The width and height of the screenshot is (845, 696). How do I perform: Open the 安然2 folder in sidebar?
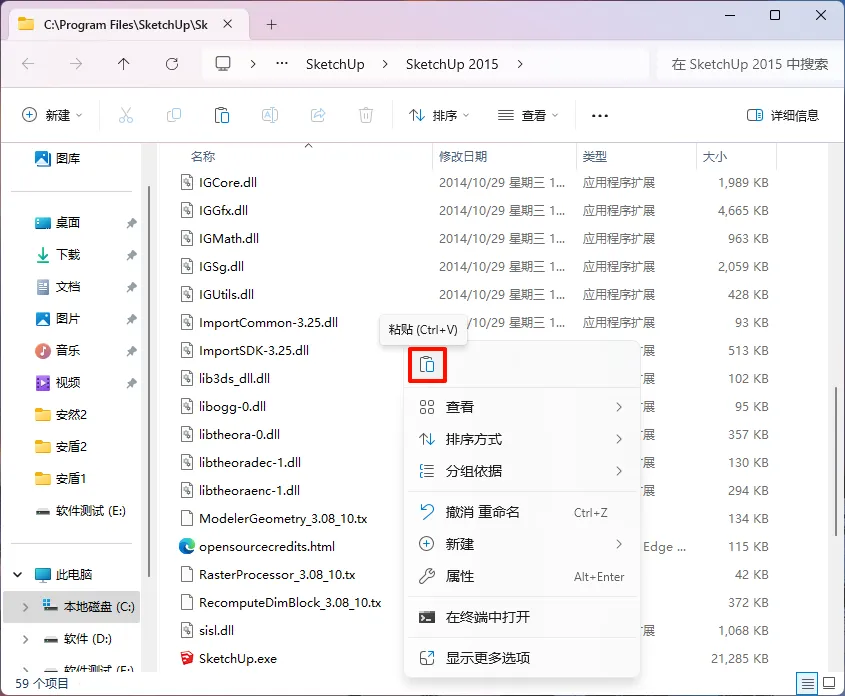tap(60, 415)
